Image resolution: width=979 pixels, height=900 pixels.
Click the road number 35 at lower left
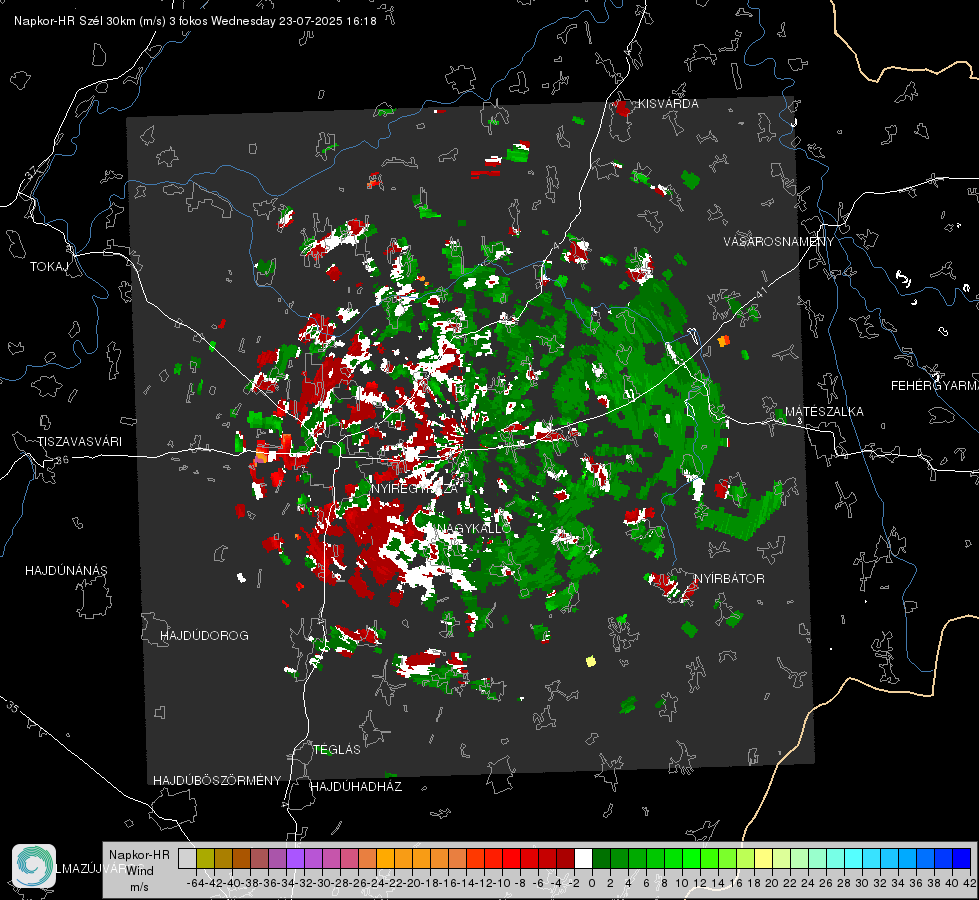pos(12,706)
